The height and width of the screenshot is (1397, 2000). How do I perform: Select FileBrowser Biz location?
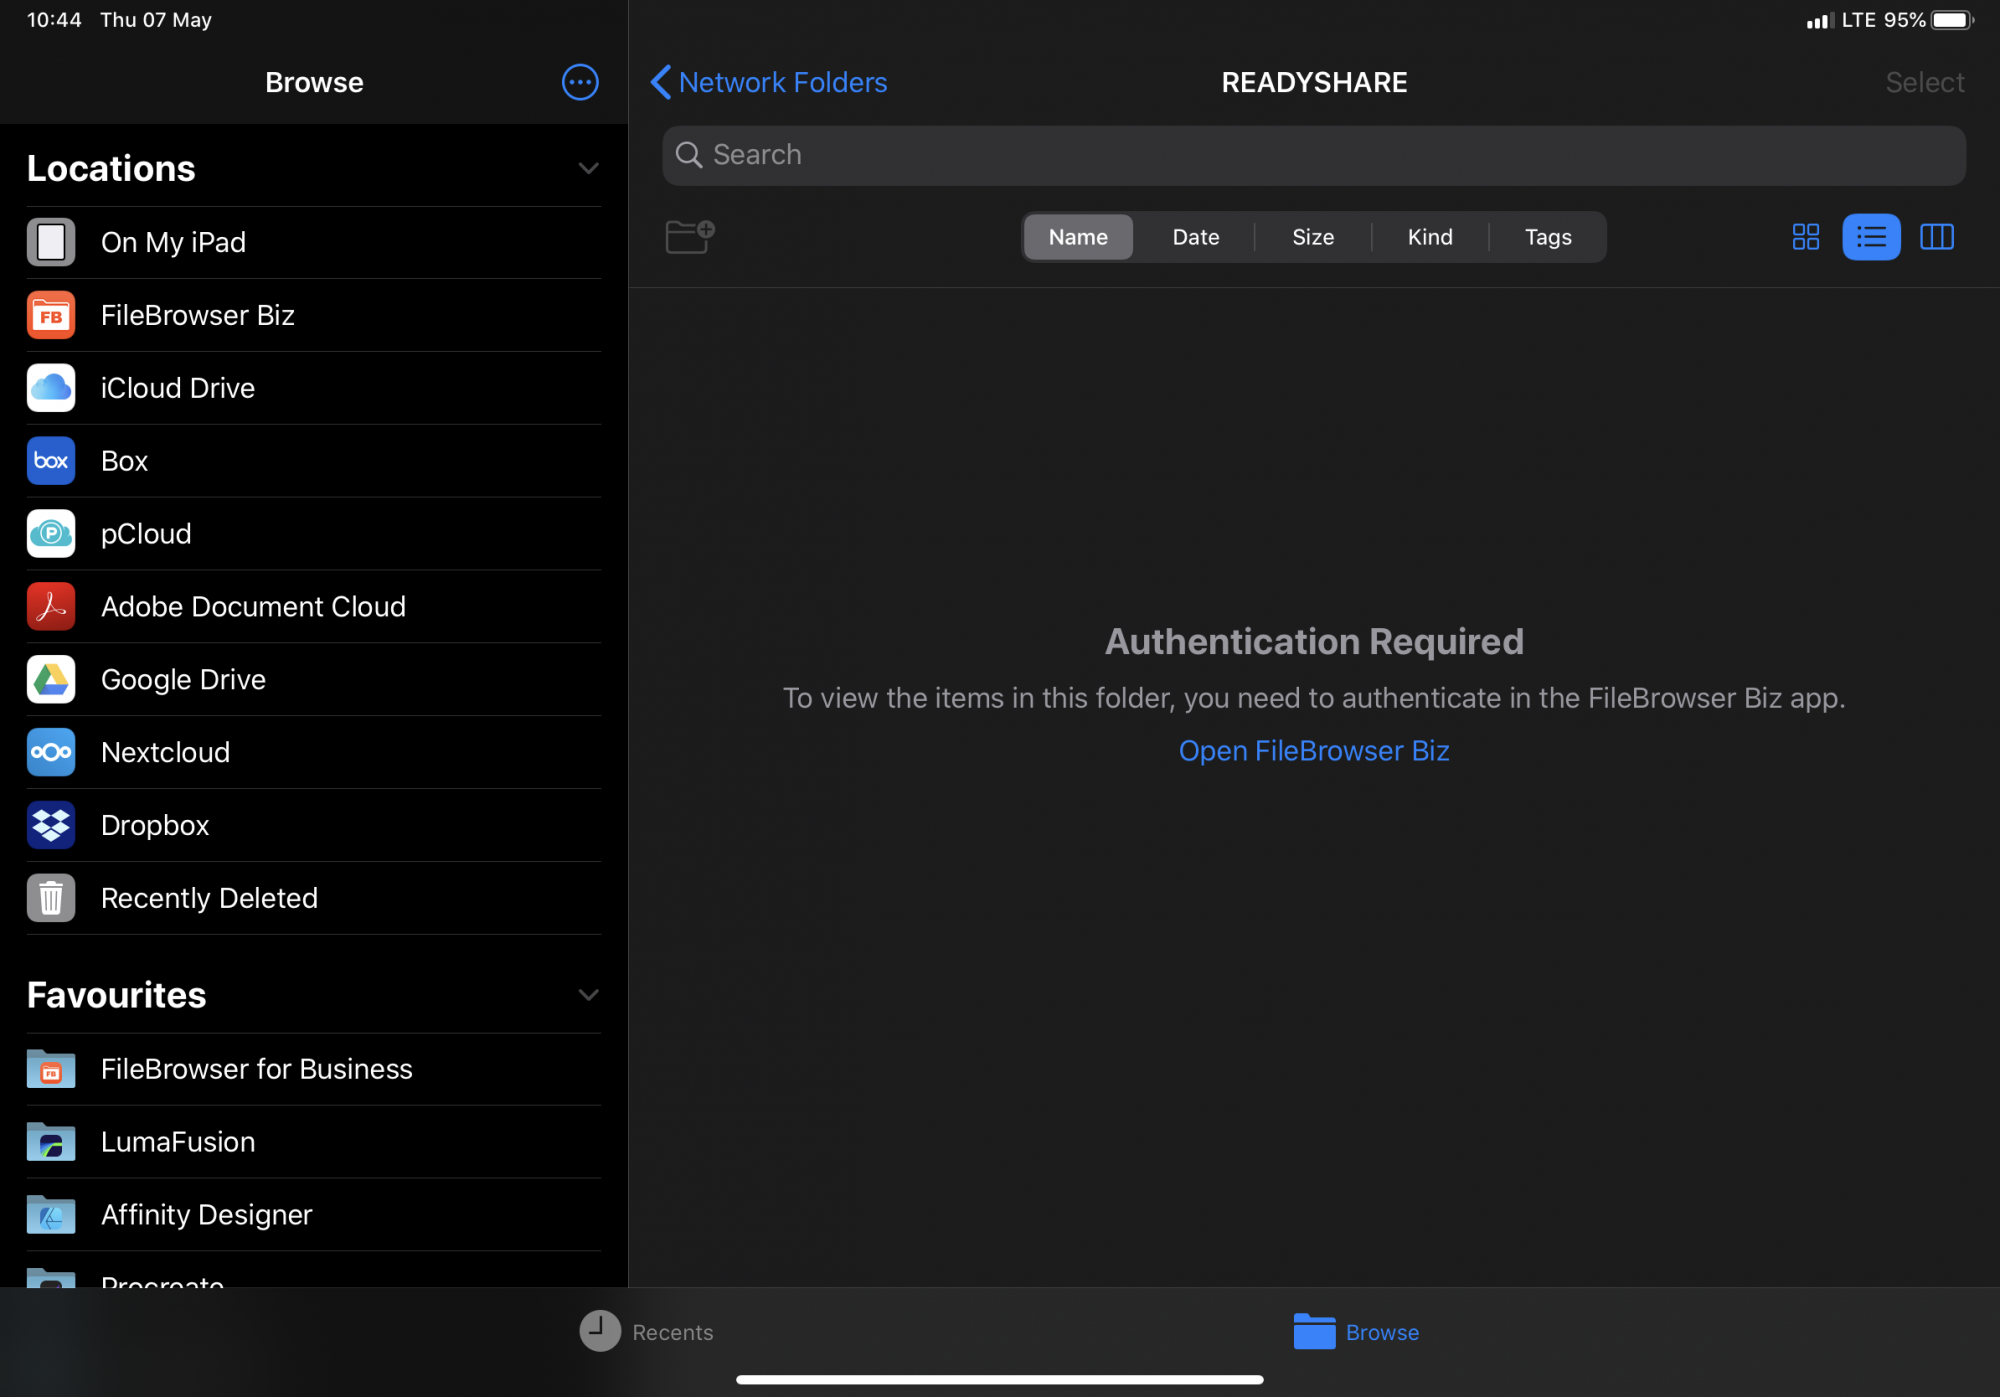(314, 315)
